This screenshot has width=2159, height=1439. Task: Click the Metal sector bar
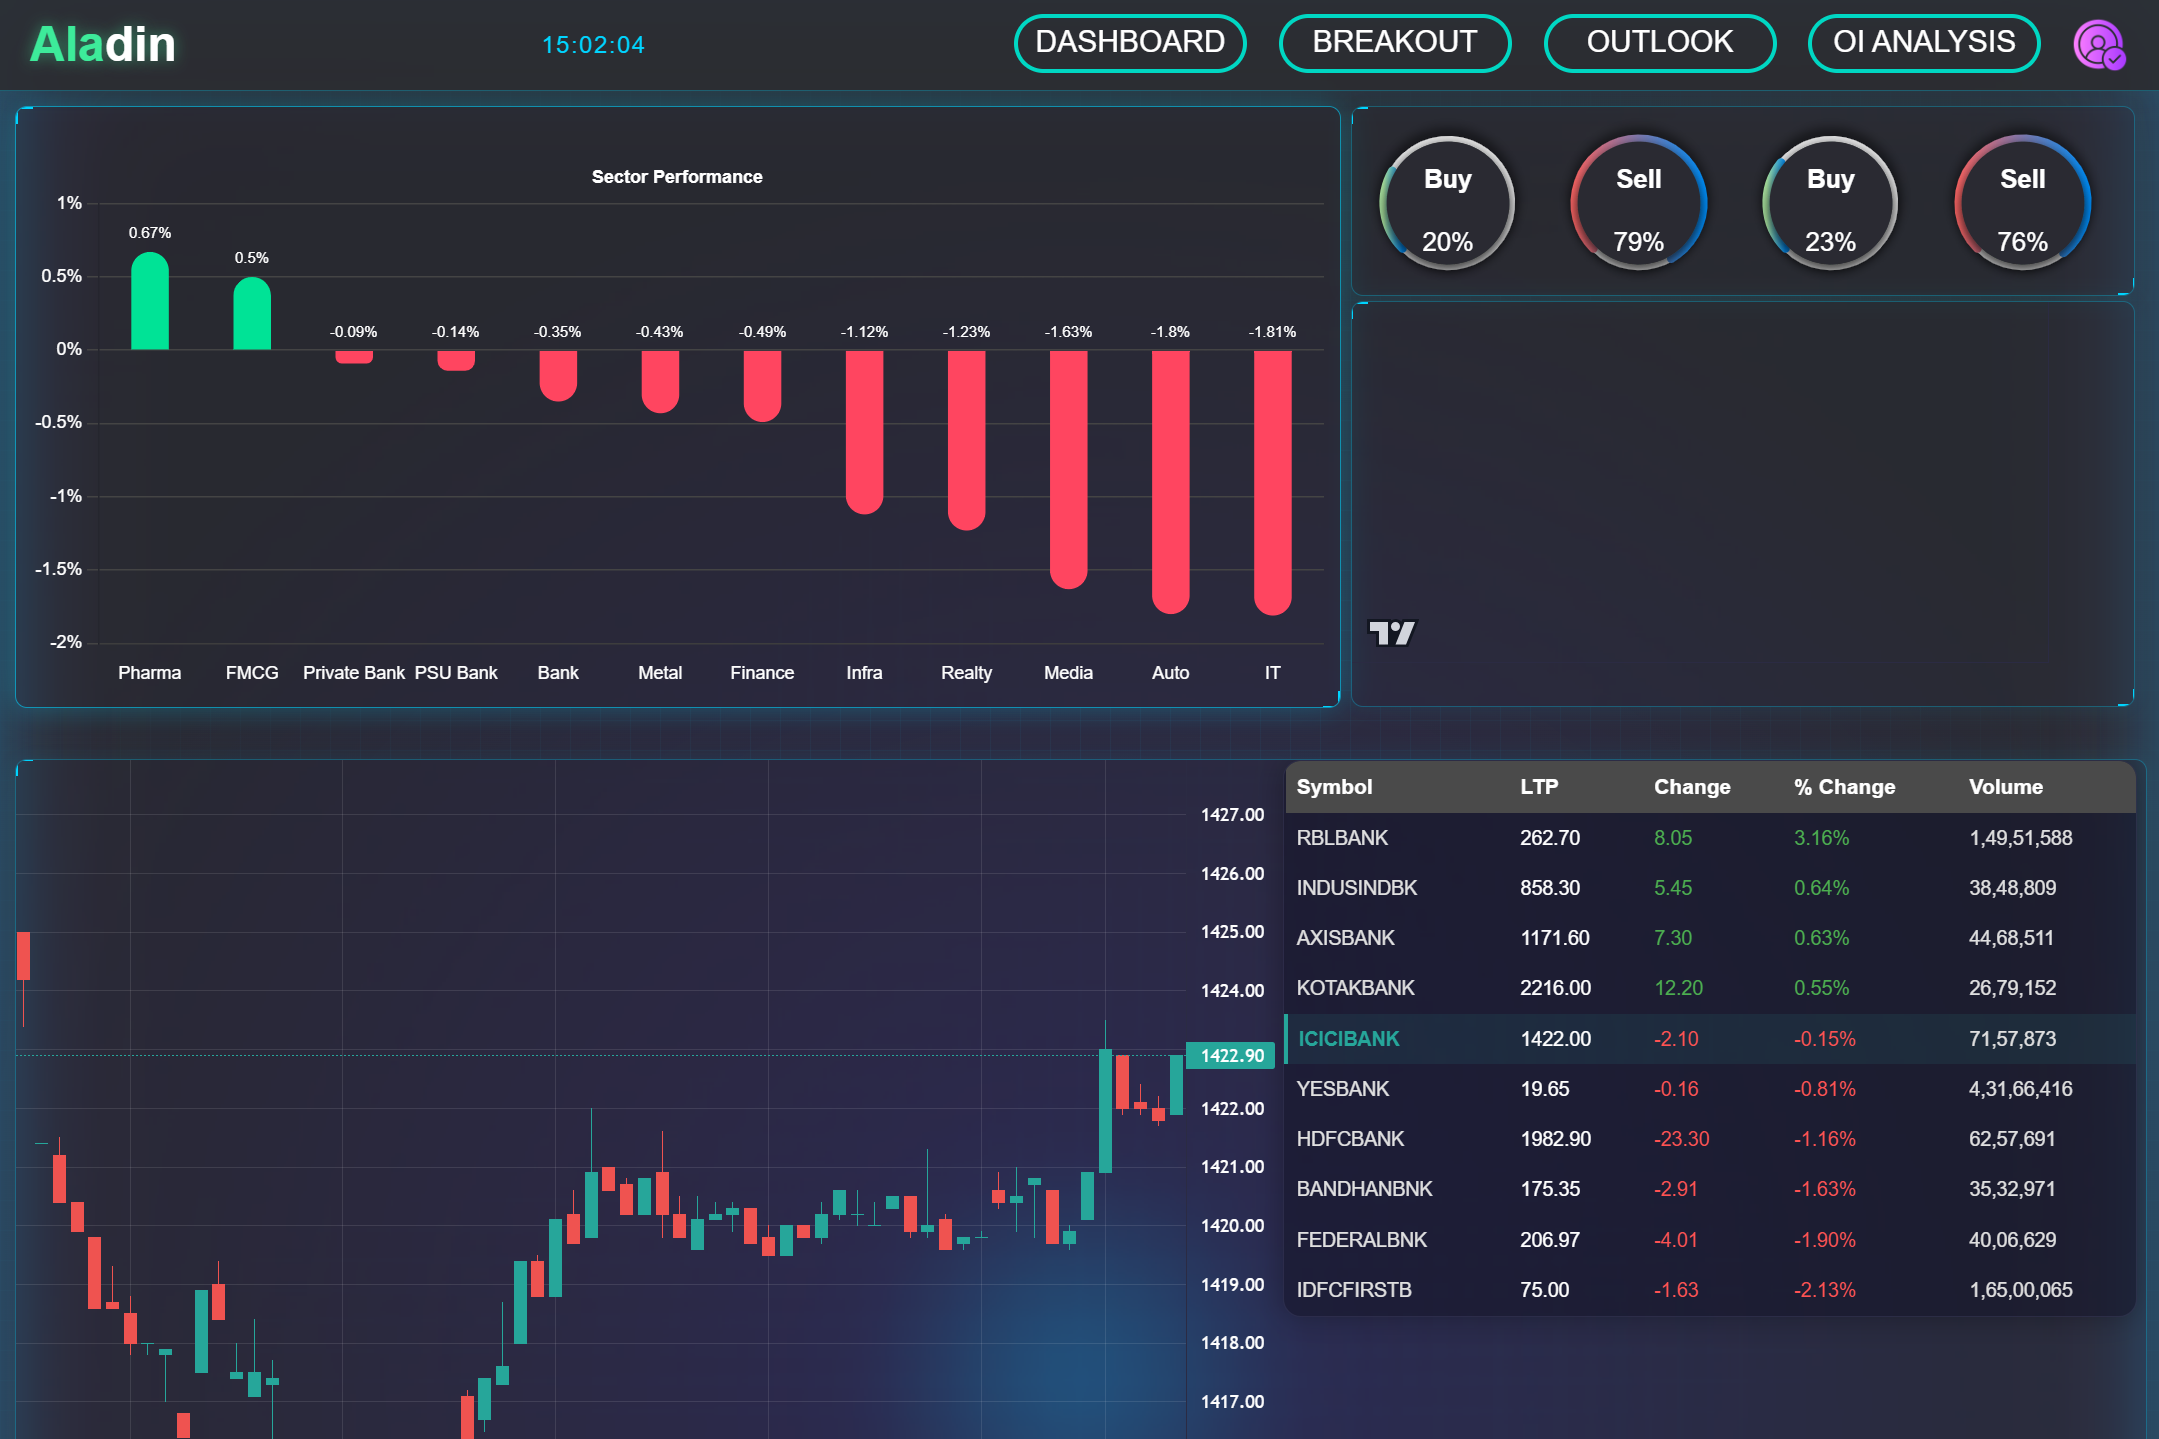pos(660,381)
